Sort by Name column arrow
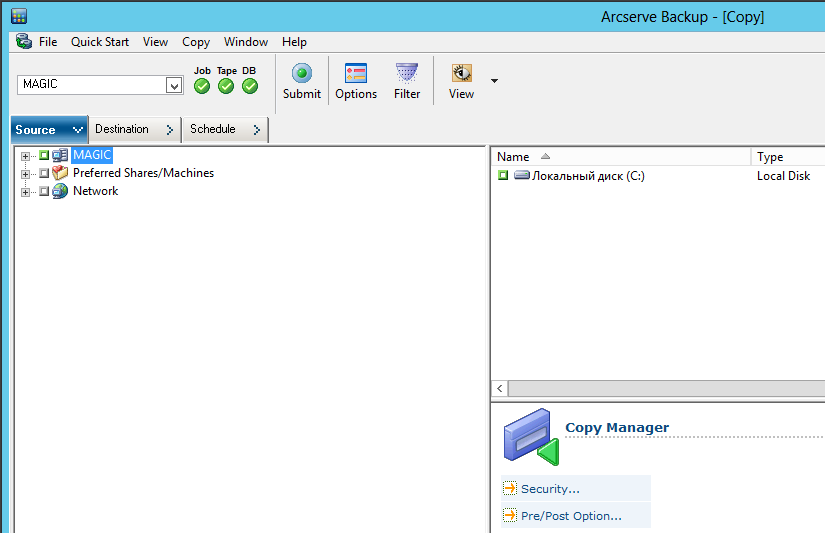Screen dimensions: 825x533 point(545,156)
